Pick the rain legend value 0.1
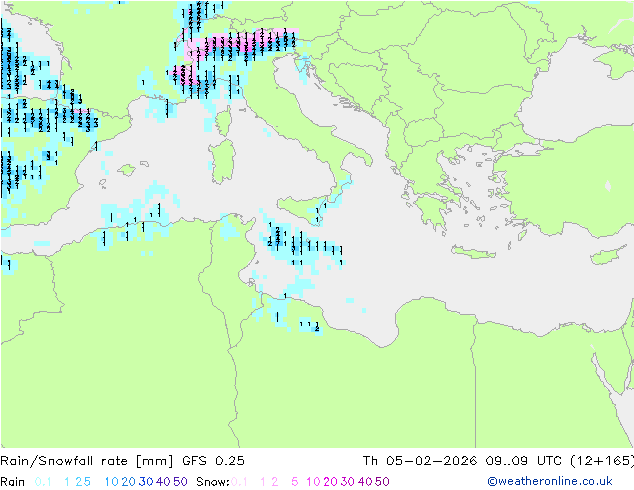The height and width of the screenshot is (490, 634). click(43, 482)
